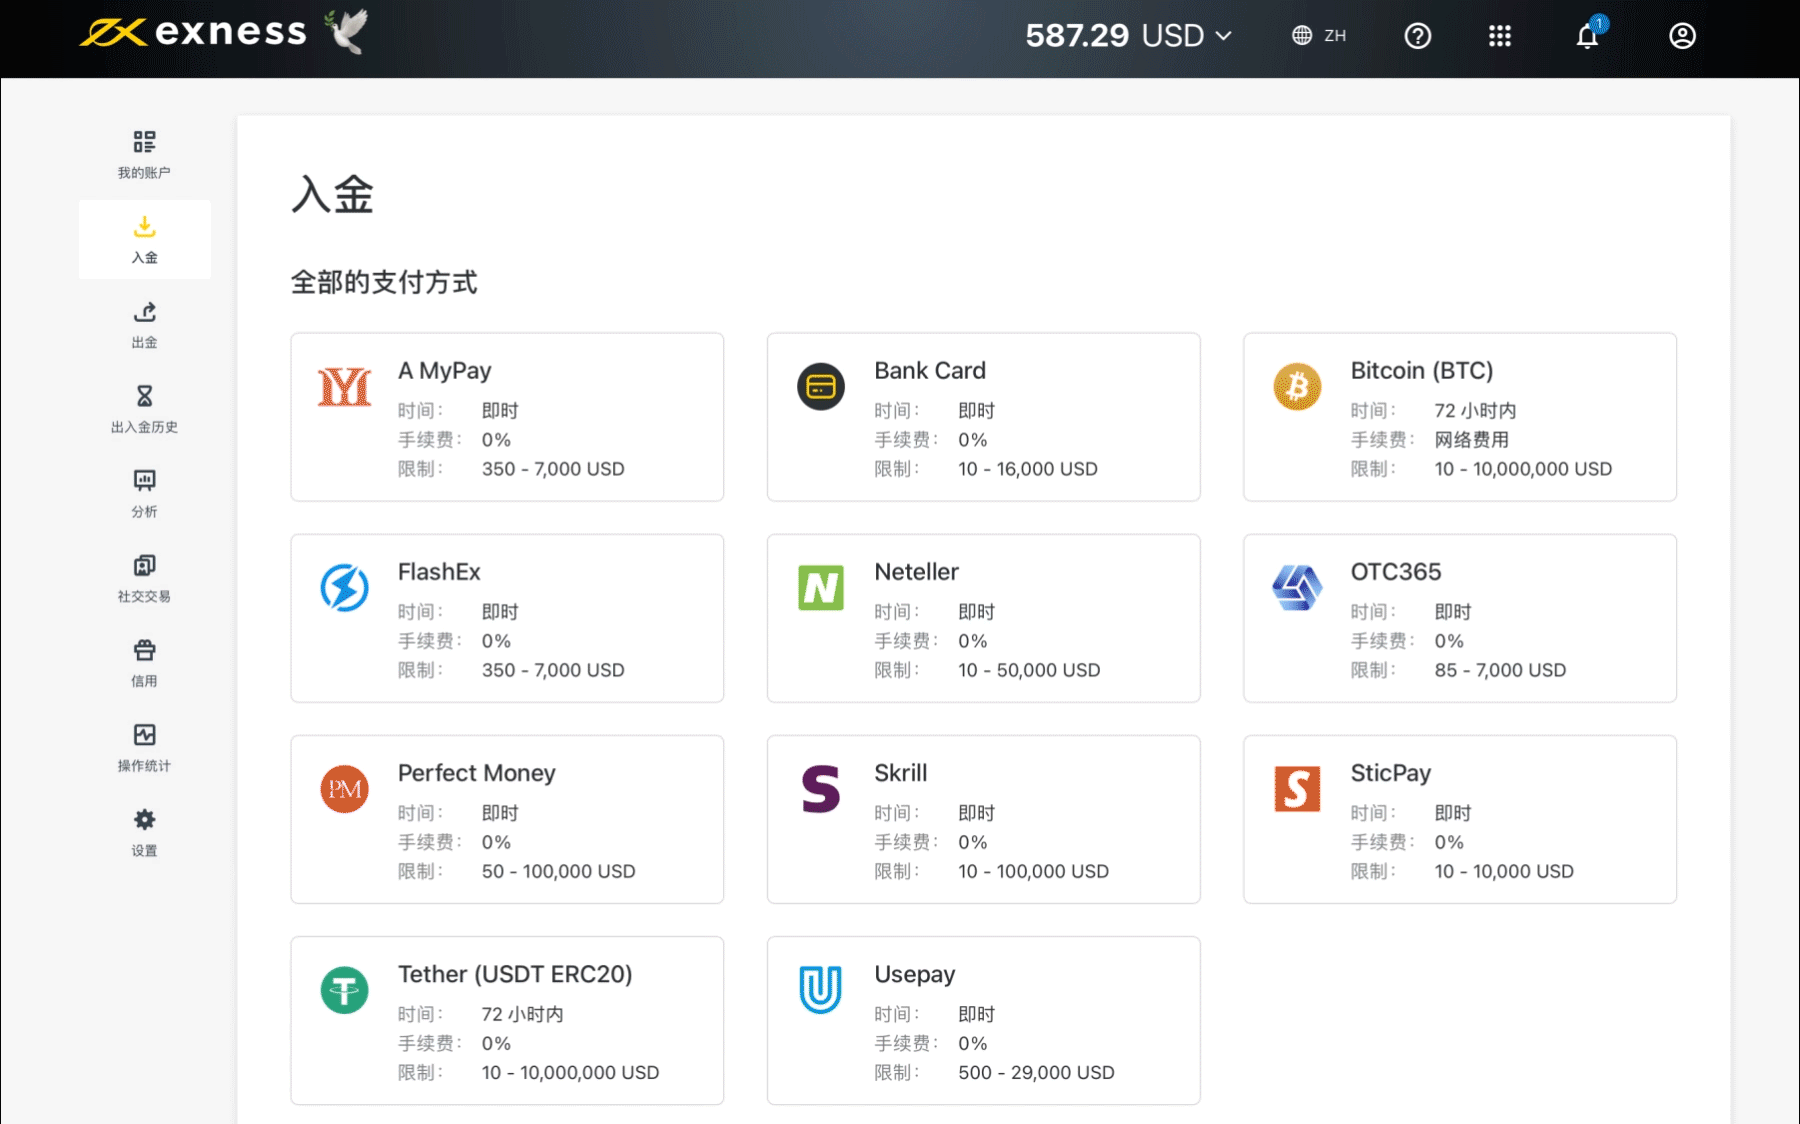Open 设置 settings in the sidebar
This screenshot has width=1800, height=1124.
point(144,832)
